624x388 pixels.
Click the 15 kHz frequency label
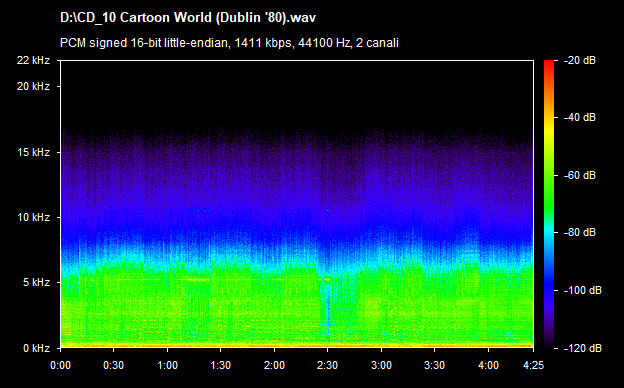(33, 152)
